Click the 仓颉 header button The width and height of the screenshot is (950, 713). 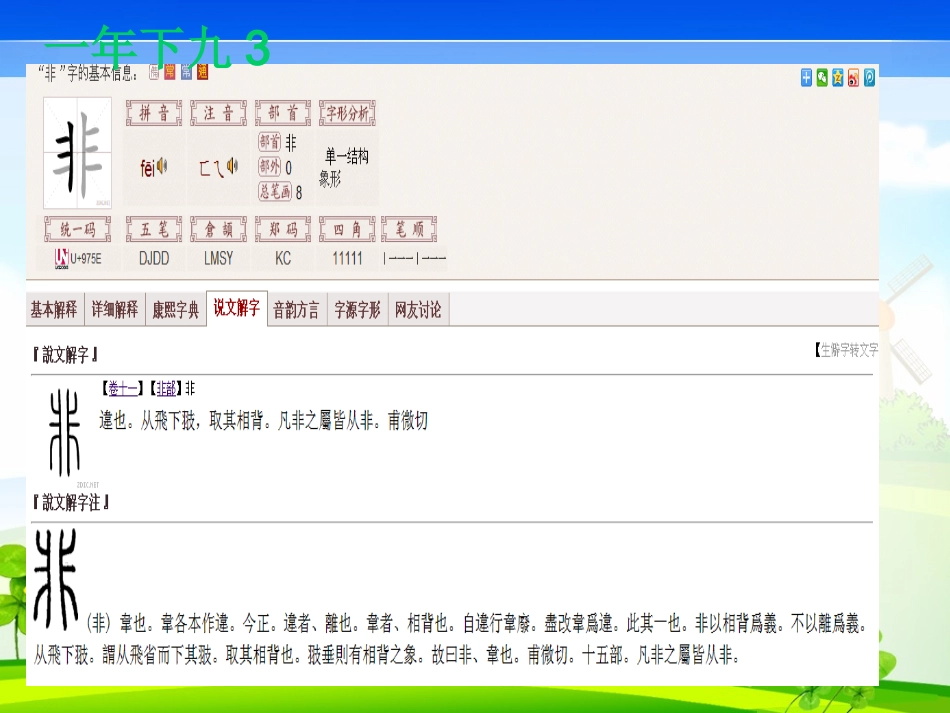[218, 229]
